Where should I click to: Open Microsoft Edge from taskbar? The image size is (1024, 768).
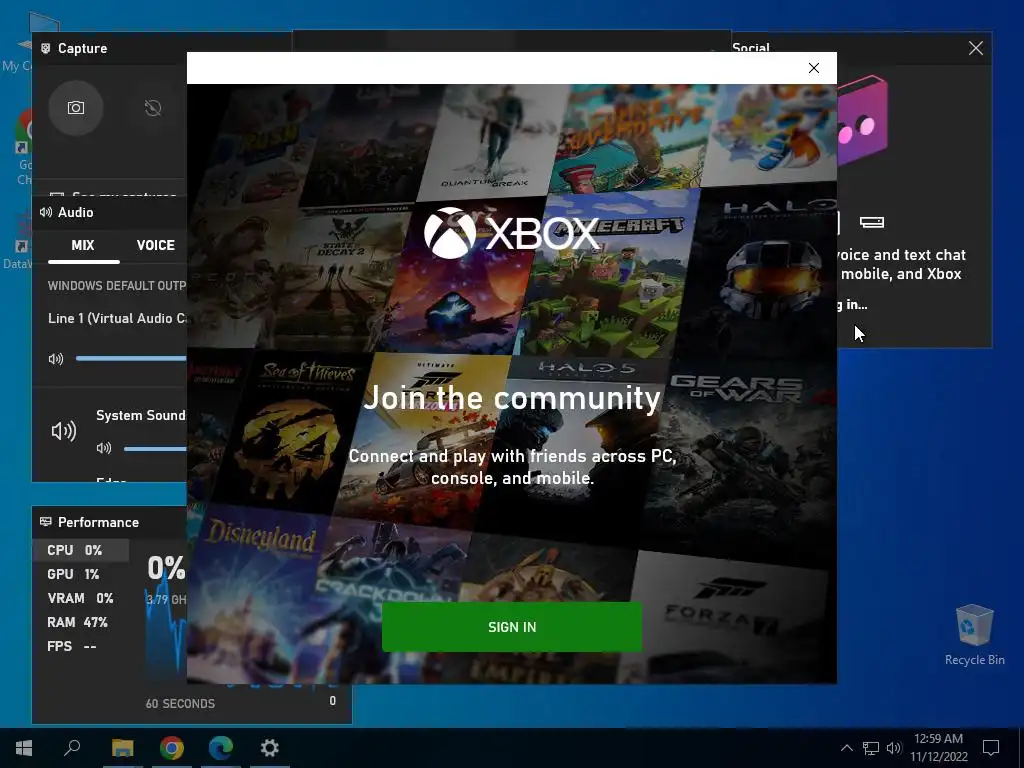(221, 748)
